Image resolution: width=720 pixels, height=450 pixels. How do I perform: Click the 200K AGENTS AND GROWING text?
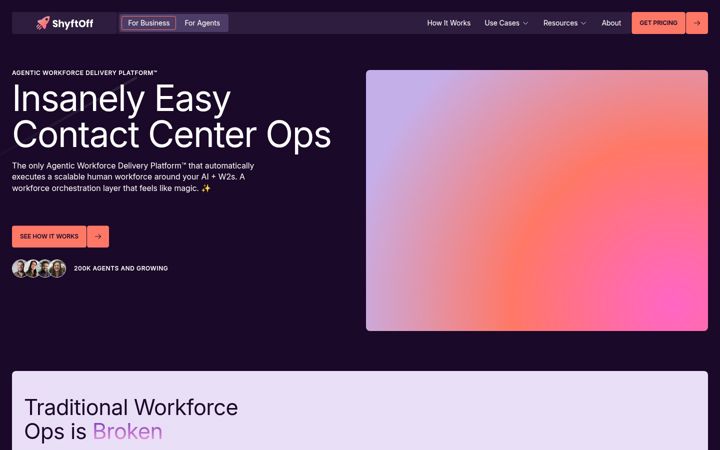click(121, 268)
